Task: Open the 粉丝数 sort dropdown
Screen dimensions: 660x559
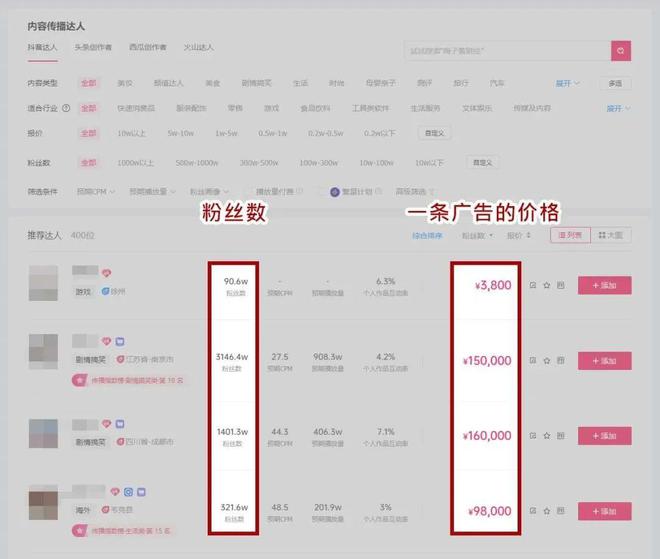Action: (475, 236)
